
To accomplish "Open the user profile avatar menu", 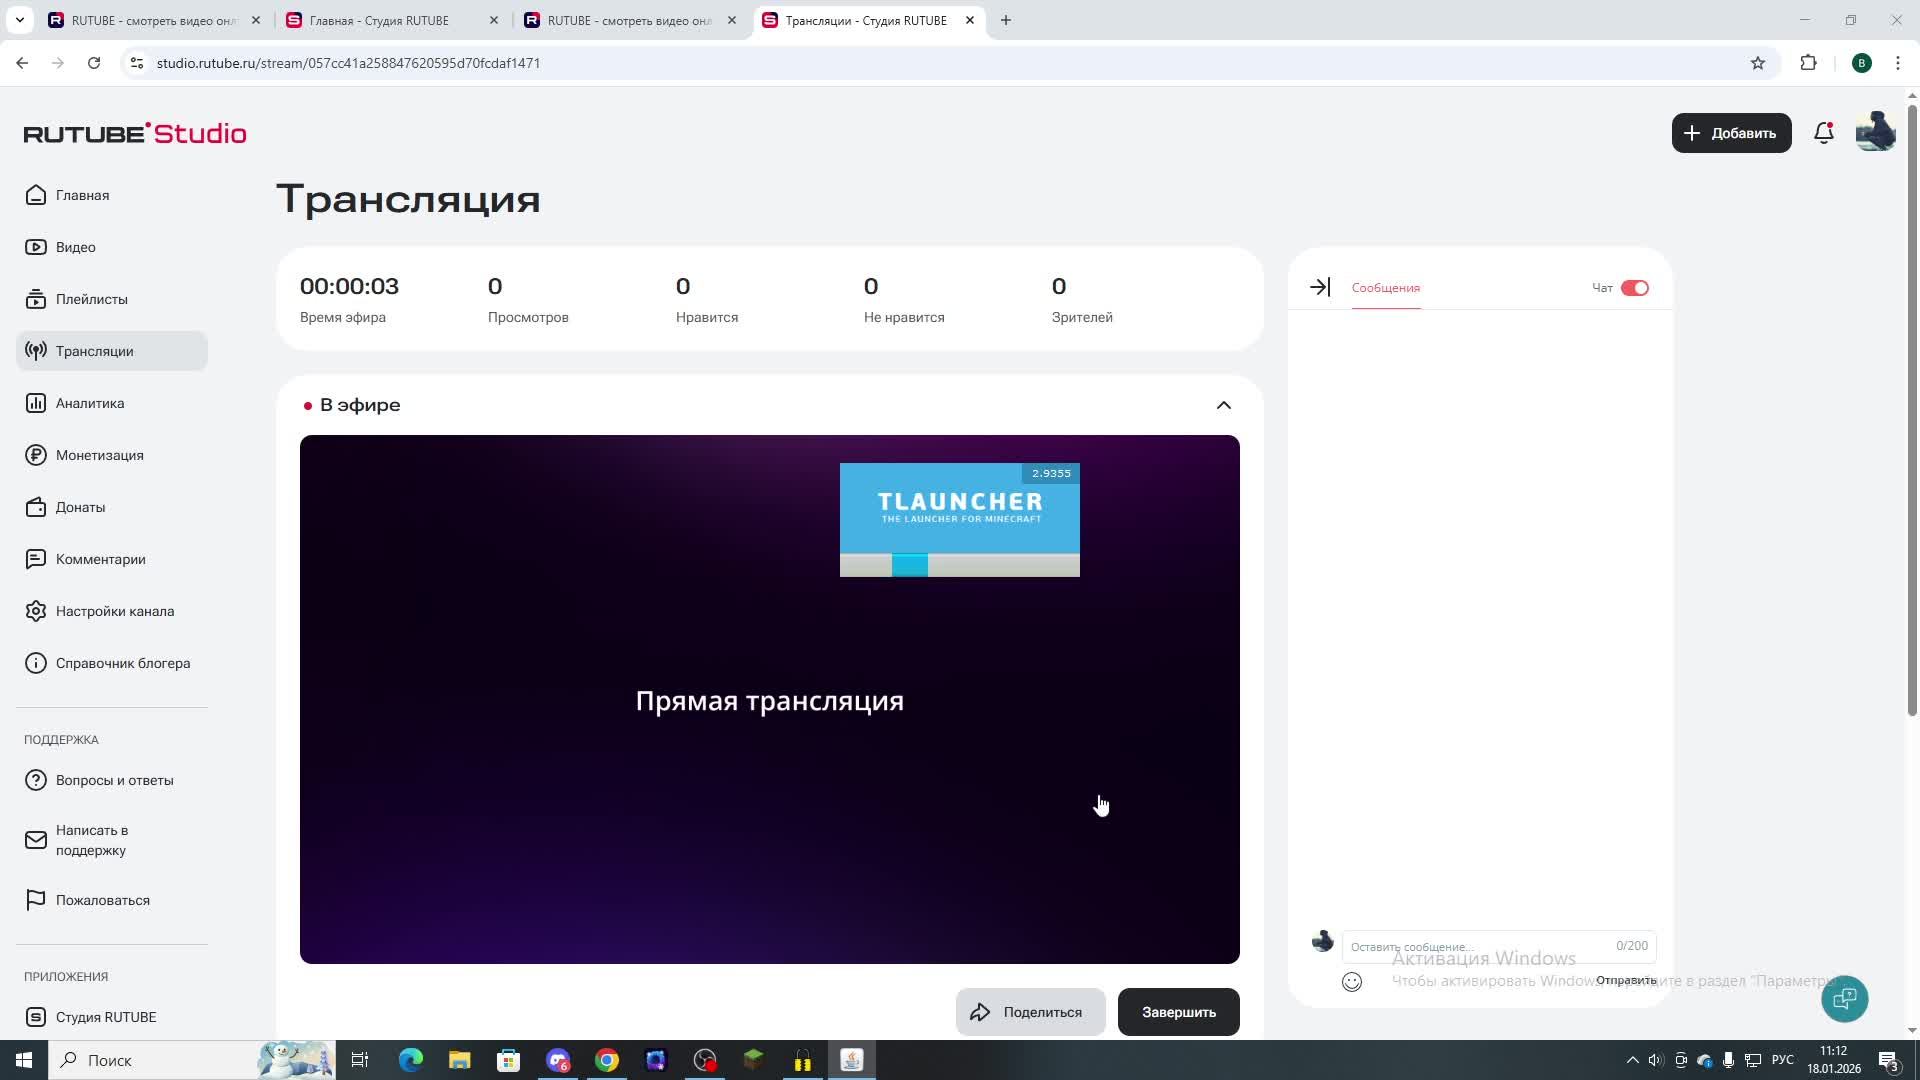I will (x=1875, y=133).
